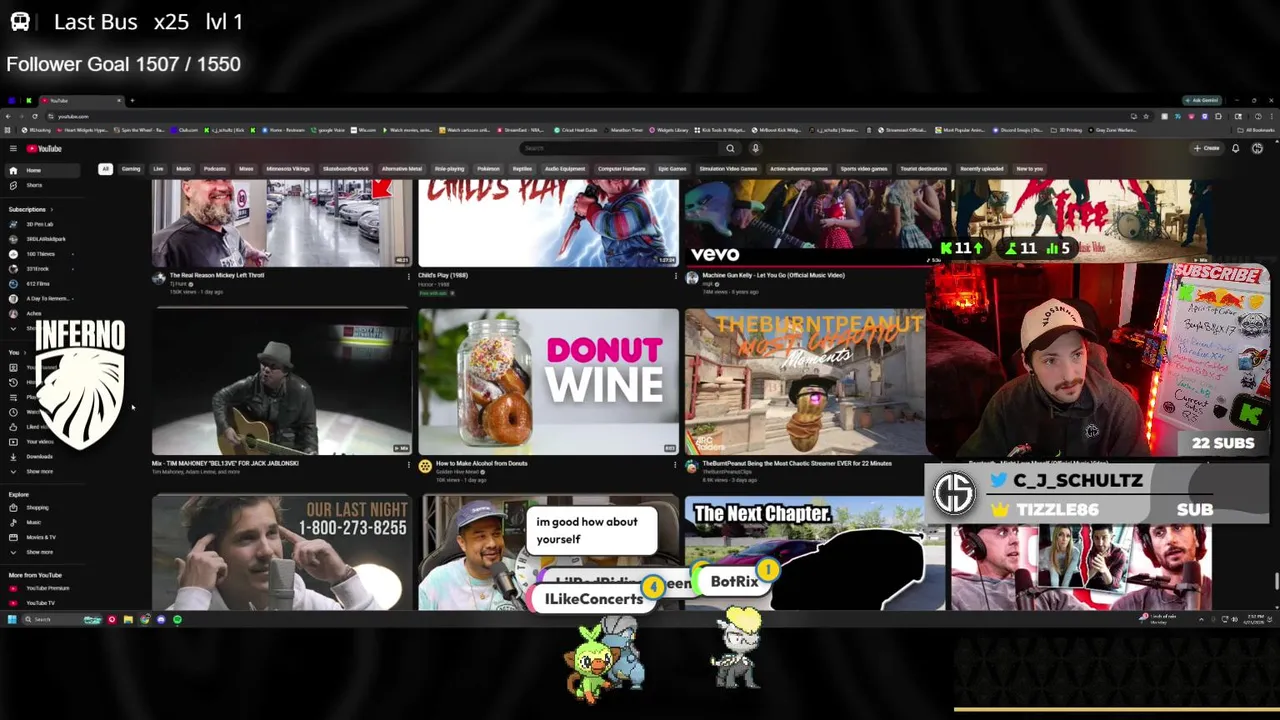Play the Tim Mahoney guitar video thumbnail

pos(281,381)
